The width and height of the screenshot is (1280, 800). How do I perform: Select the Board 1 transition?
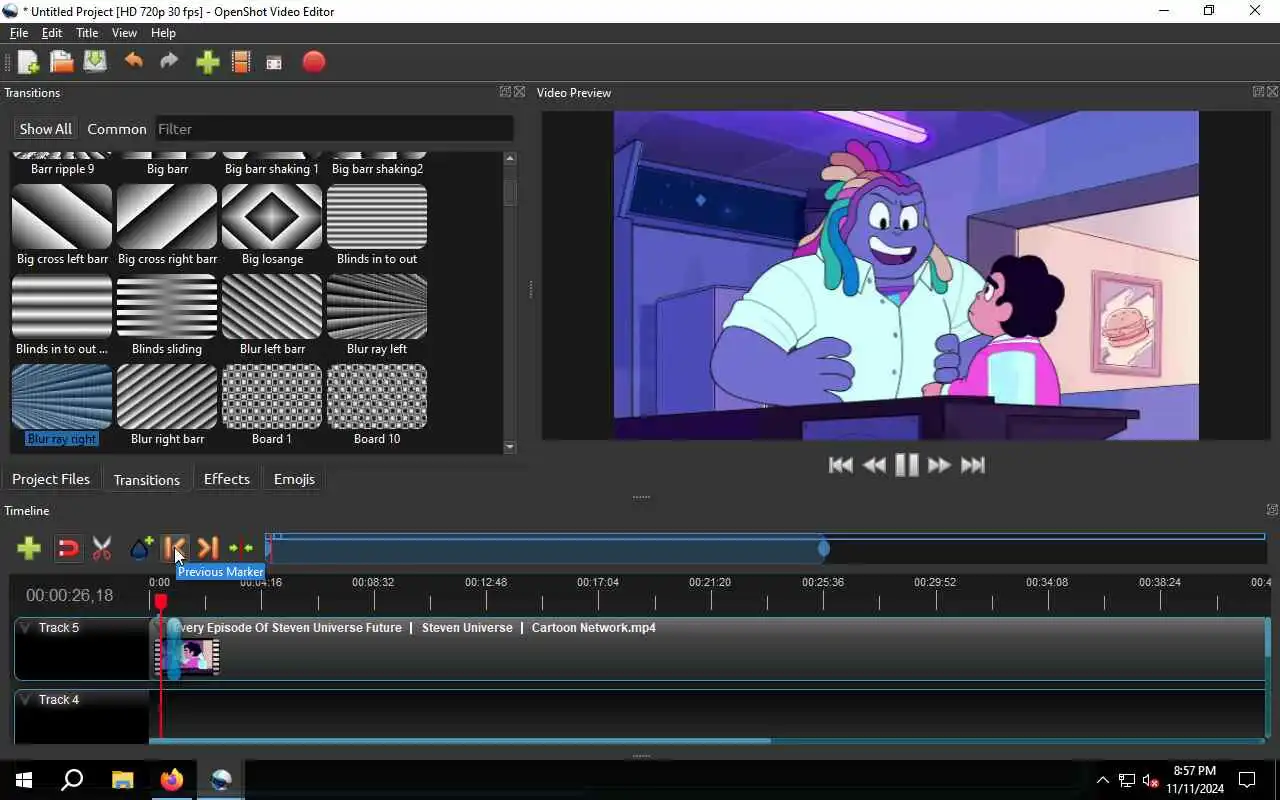click(272, 406)
